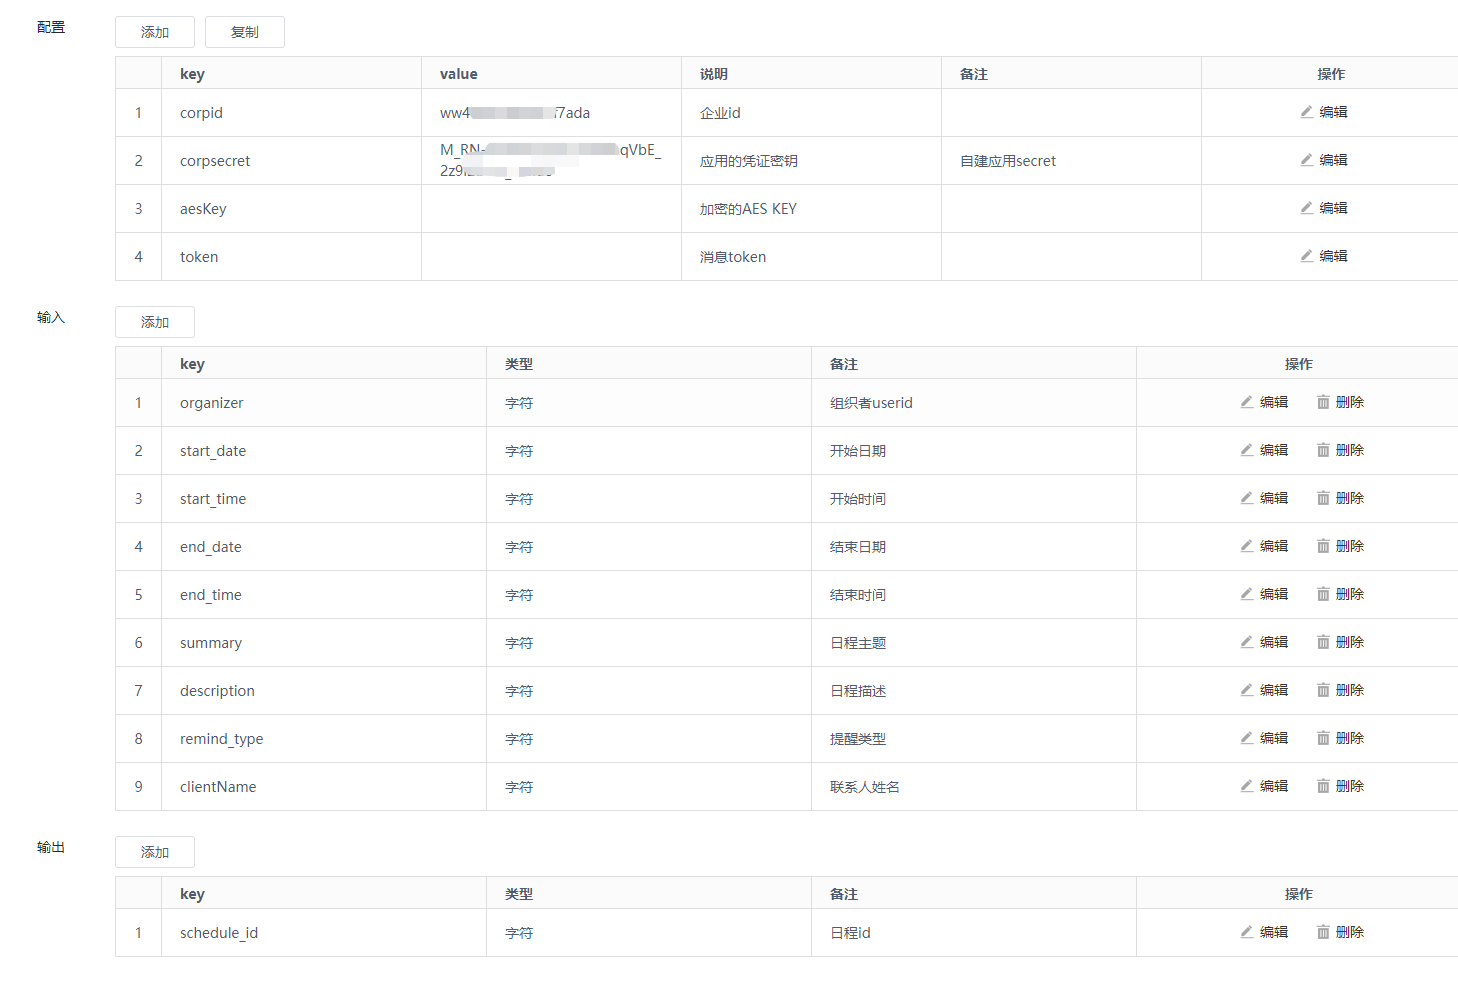Click the pencil edit icon for remind_type
Viewport: 1458px width, 1000px height.
(1246, 738)
